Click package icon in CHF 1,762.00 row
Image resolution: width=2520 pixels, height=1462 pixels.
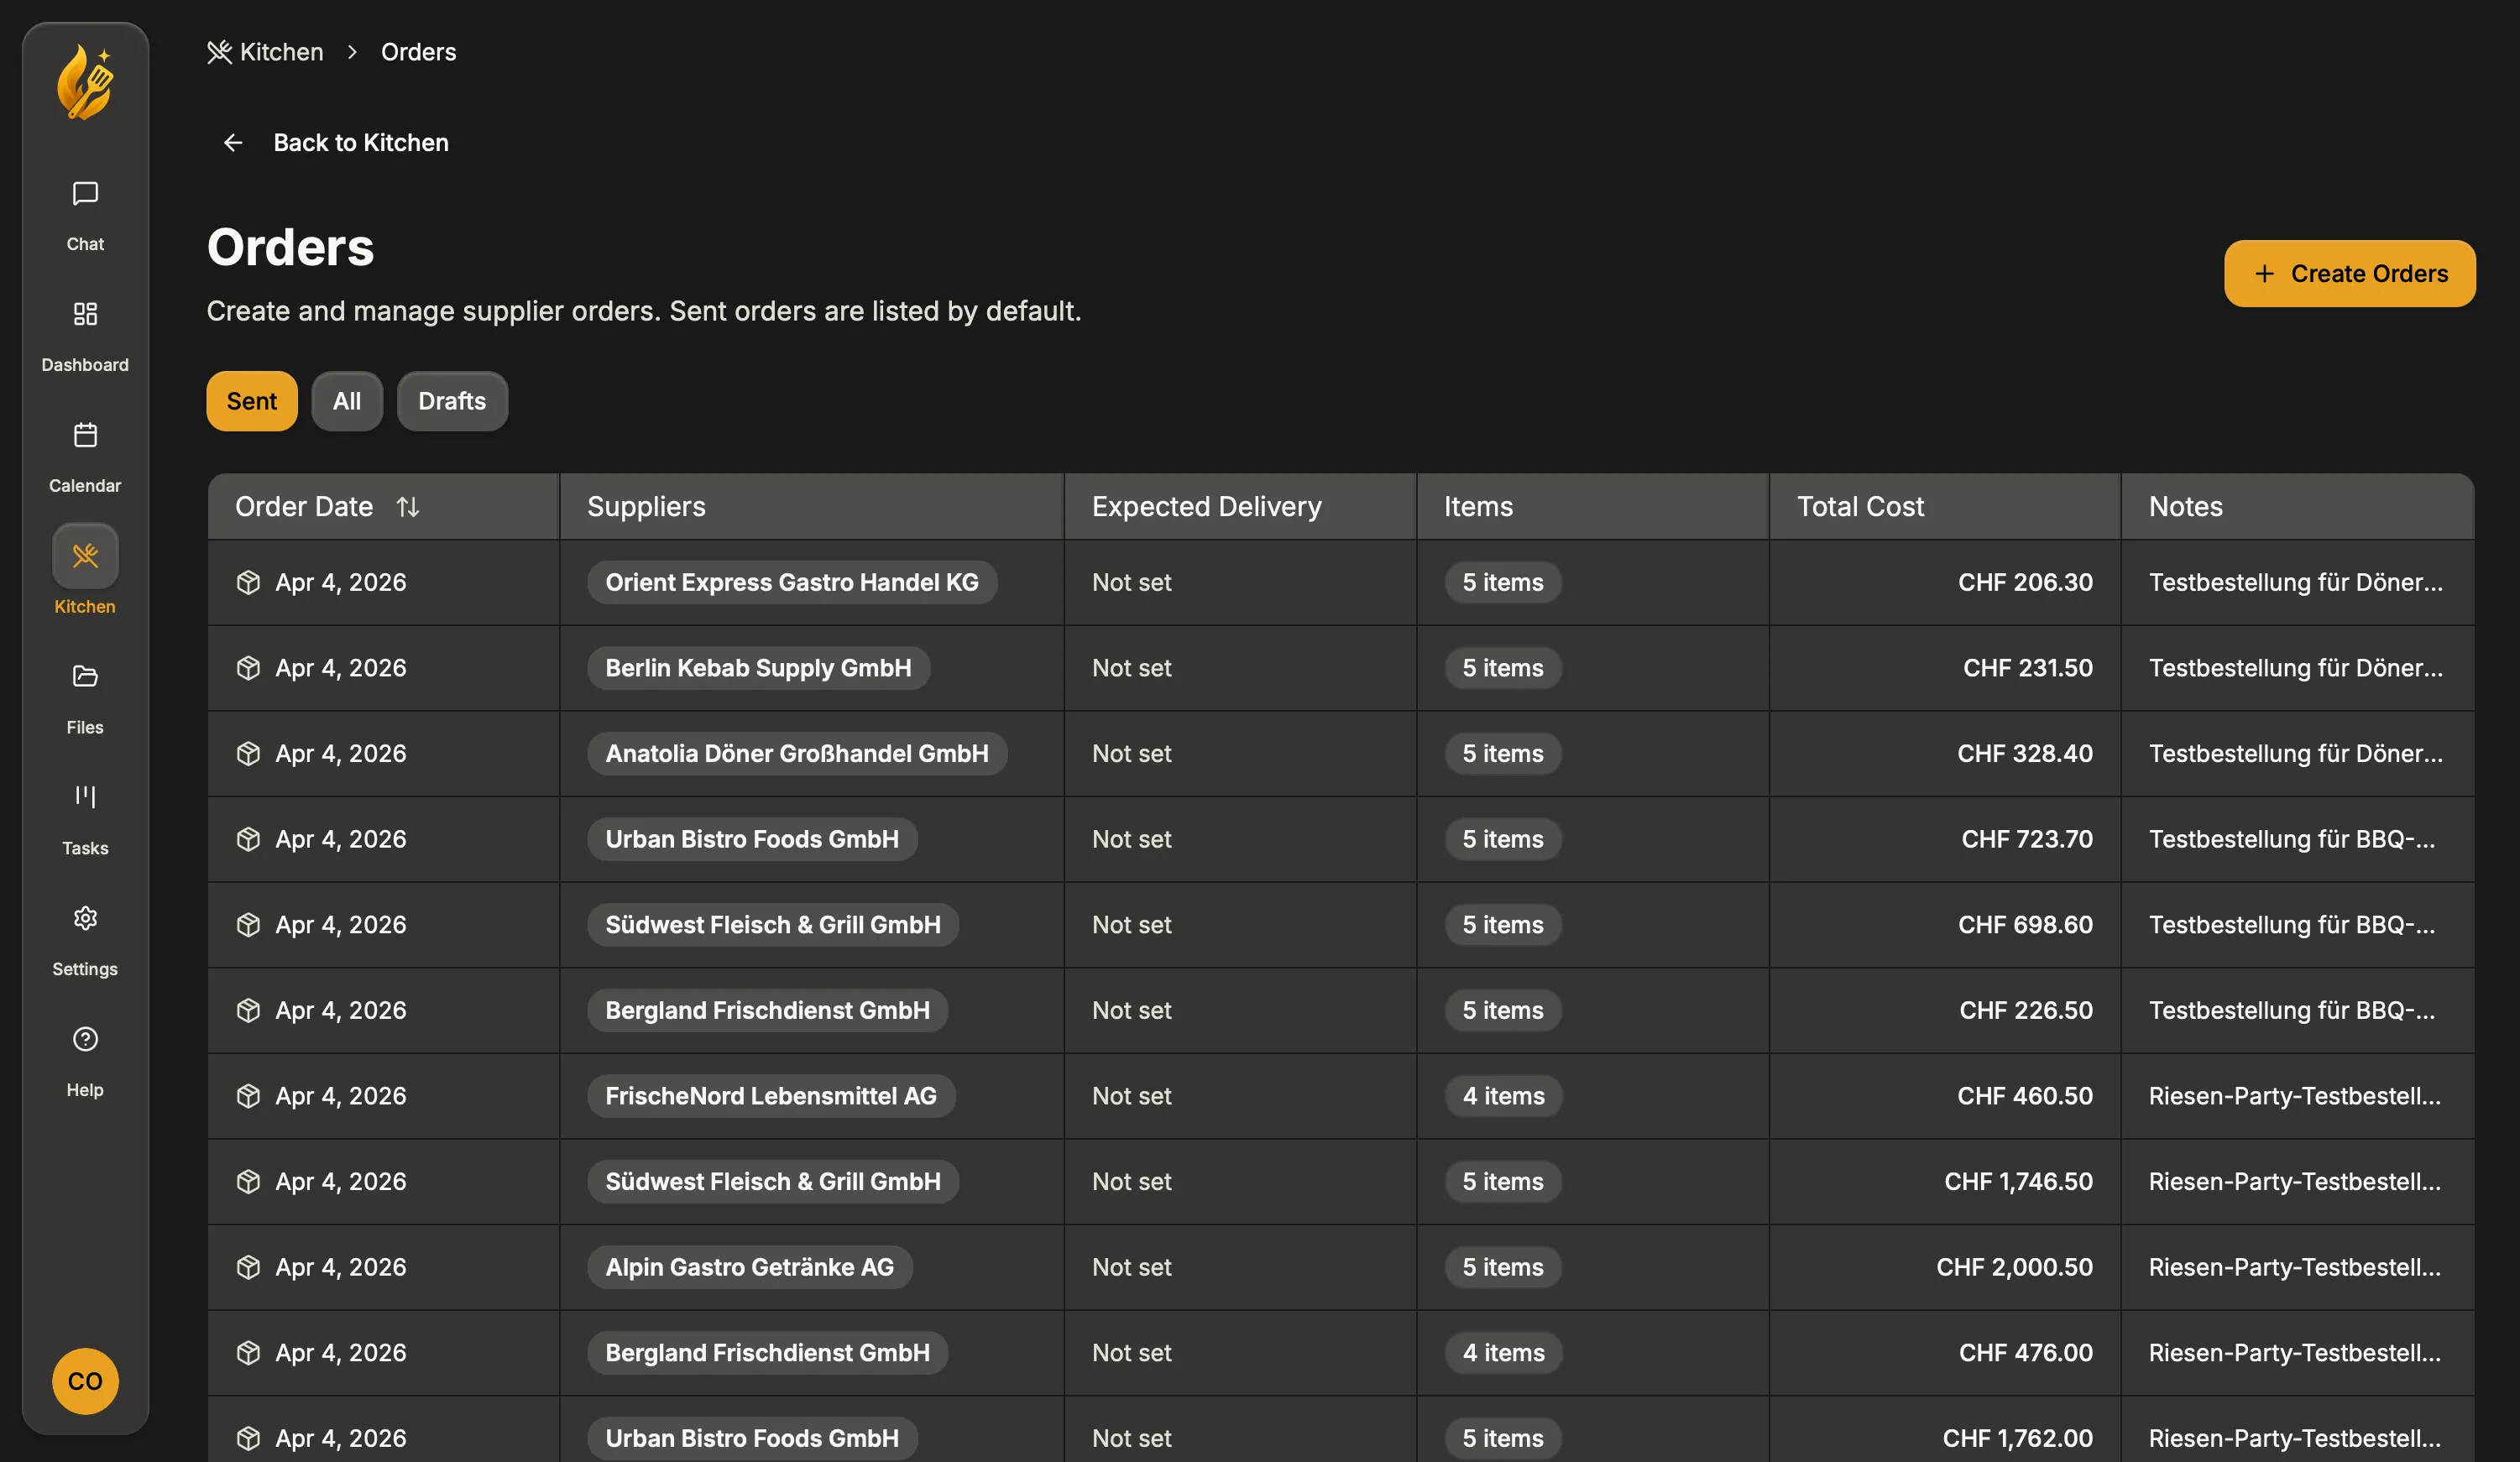tap(248, 1438)
